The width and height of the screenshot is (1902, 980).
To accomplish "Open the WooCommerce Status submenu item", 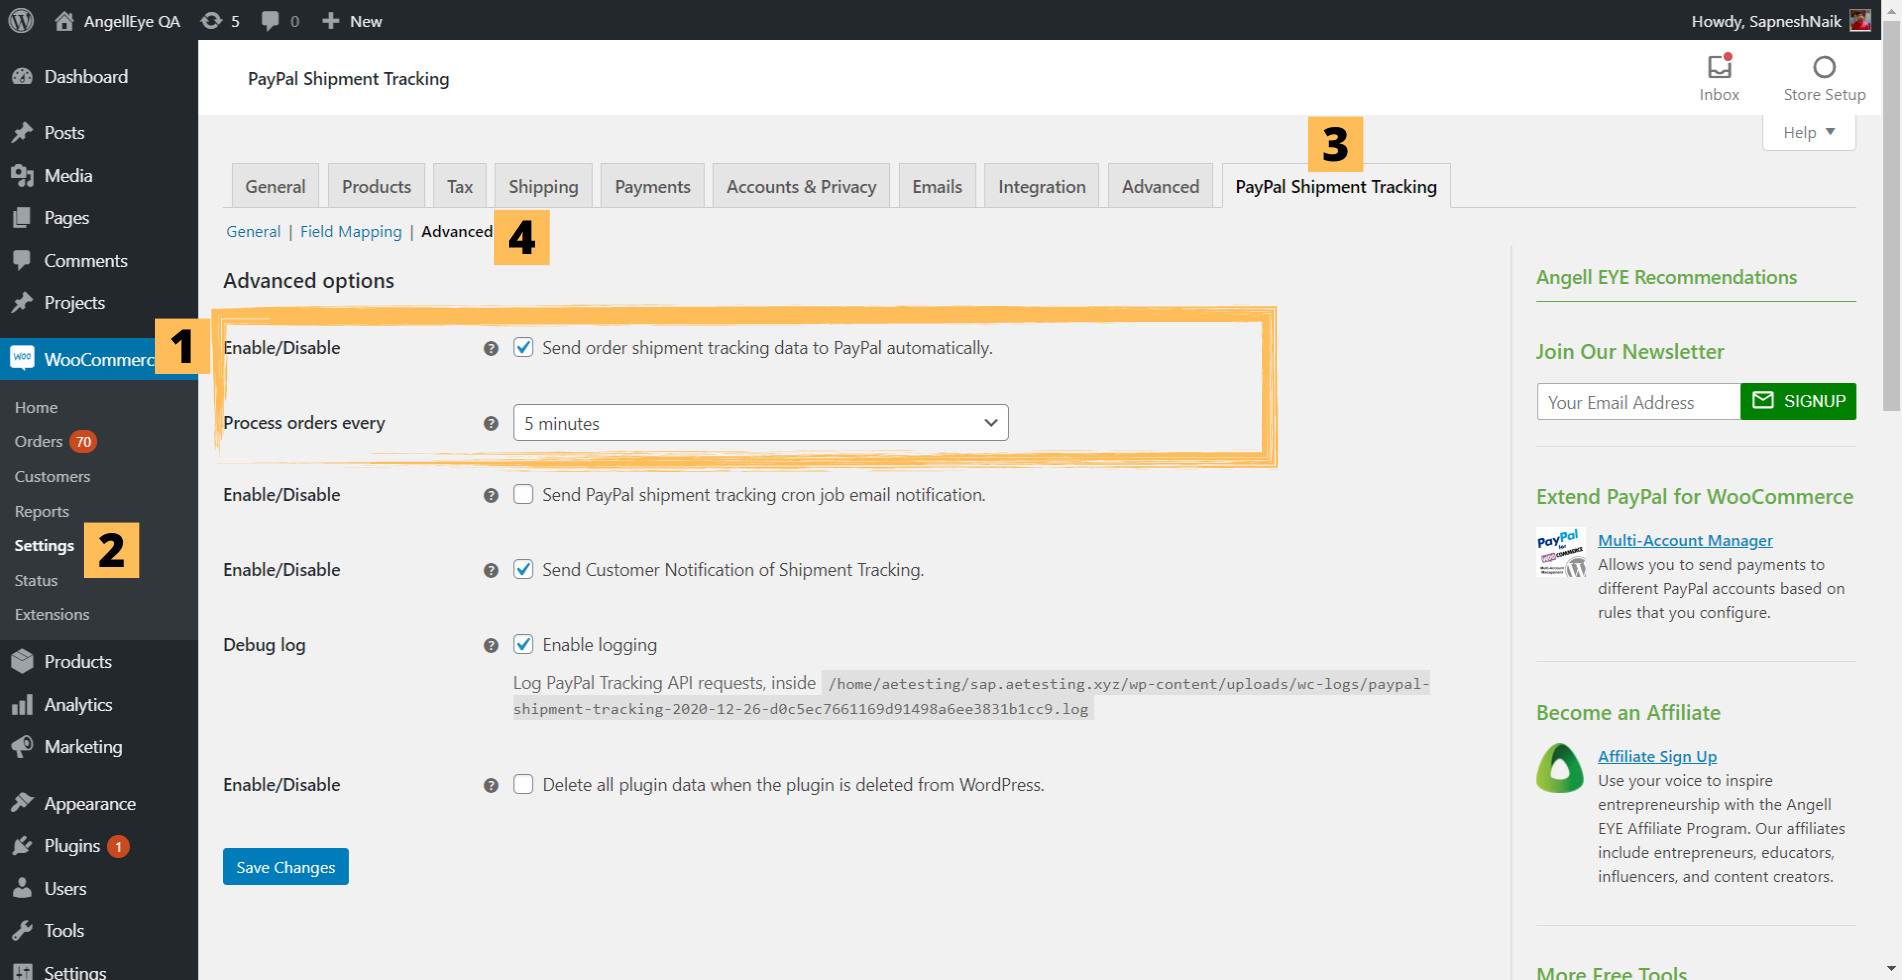I will click(x=36, y=580).
